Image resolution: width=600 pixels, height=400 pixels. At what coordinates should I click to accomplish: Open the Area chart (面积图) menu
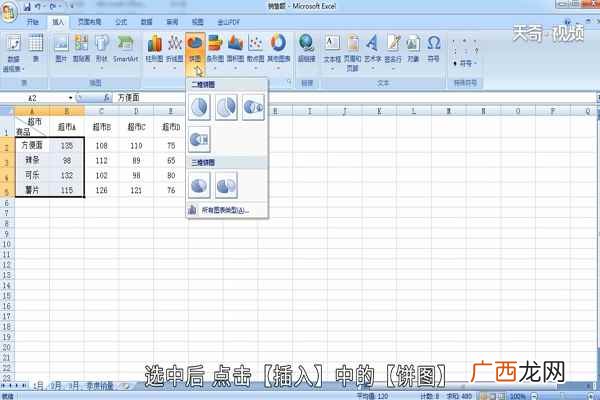coord(235,52)
